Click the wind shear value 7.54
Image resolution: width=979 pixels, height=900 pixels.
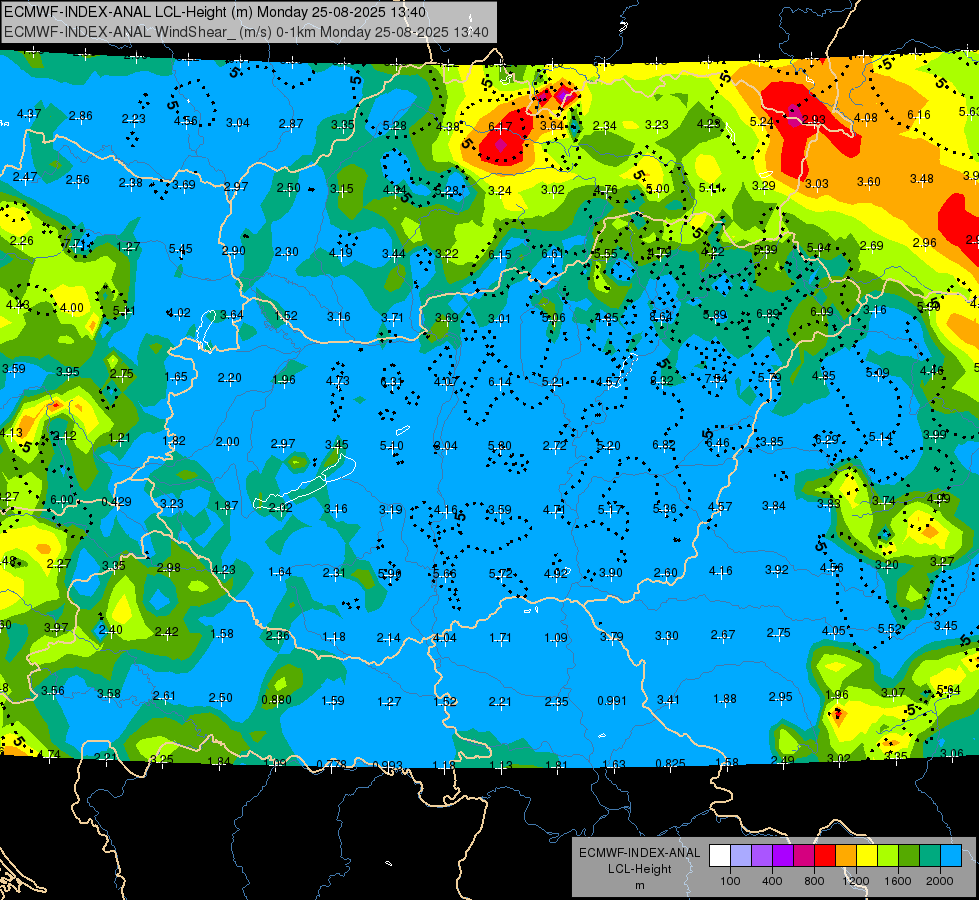[x=716, y=378]
